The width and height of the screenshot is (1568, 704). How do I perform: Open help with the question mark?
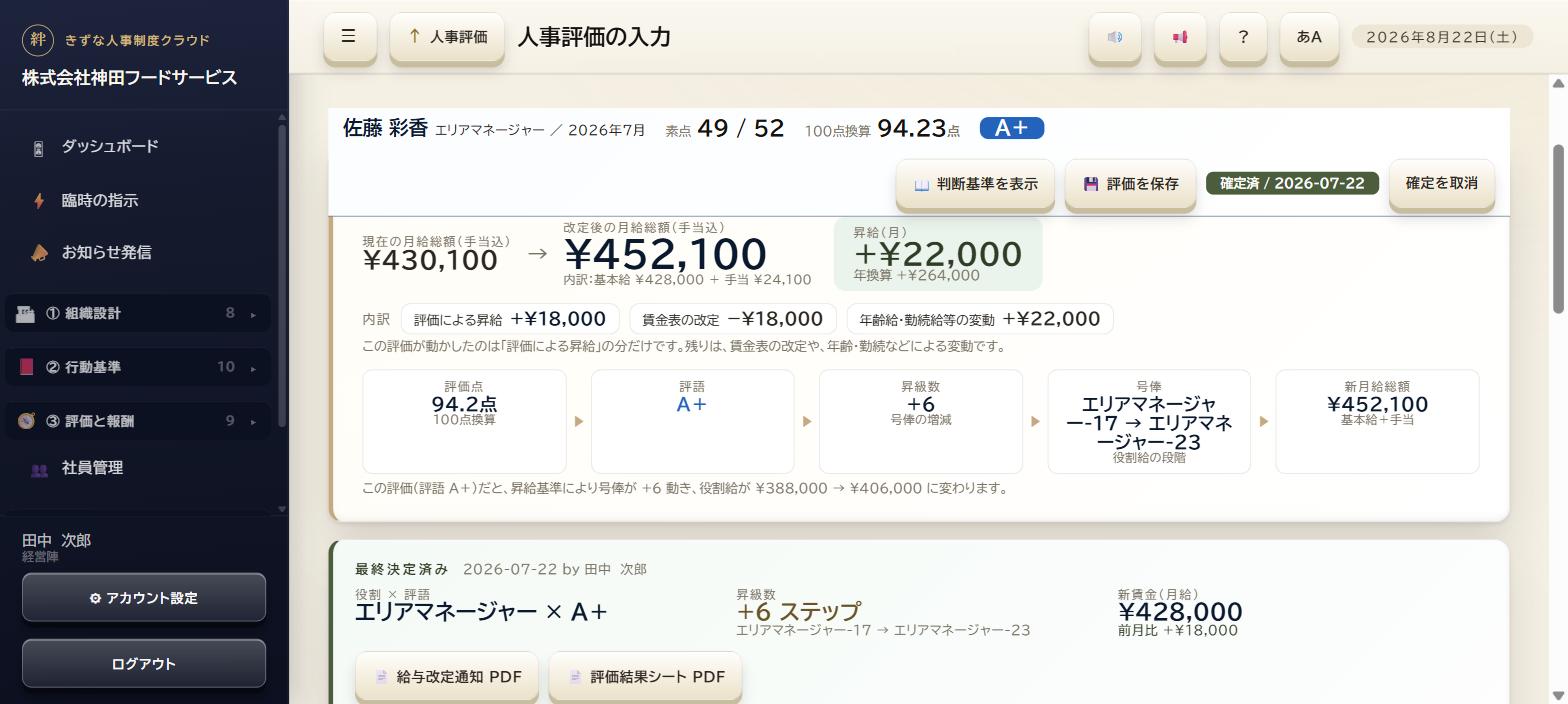[1243, 37]
